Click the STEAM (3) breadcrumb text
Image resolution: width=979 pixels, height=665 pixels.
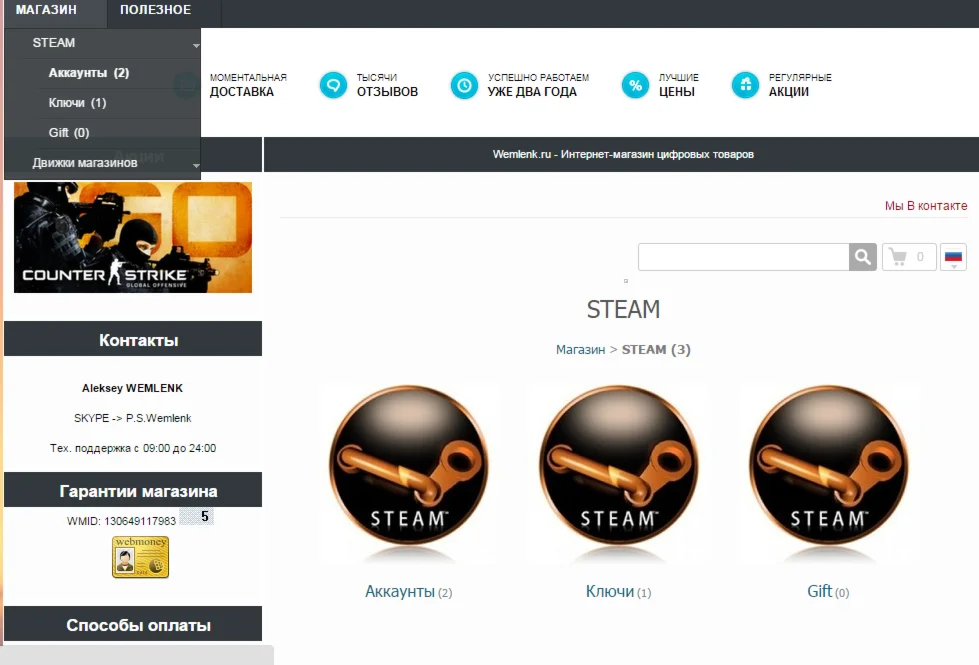click(x=656, y=350)
